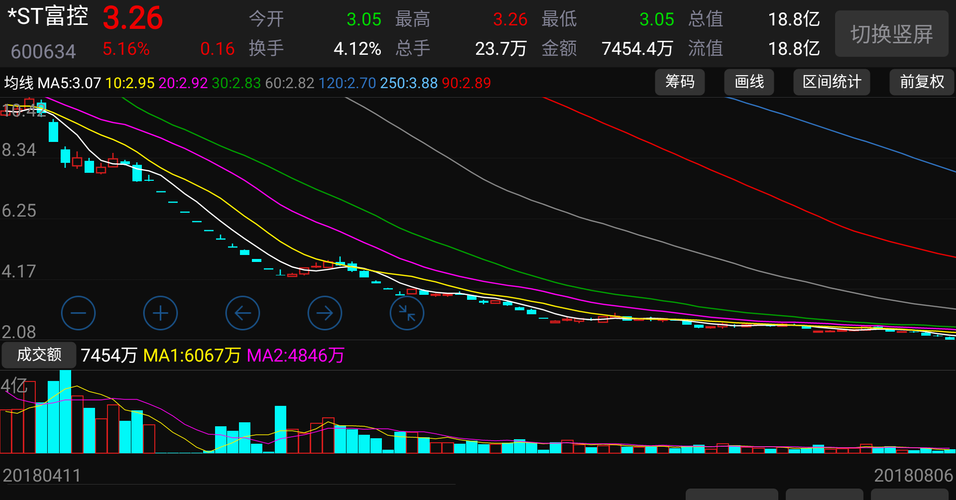This screenshot has width=956, height=500.
Task: Tap the 总值 label
Action: [705, 19]
